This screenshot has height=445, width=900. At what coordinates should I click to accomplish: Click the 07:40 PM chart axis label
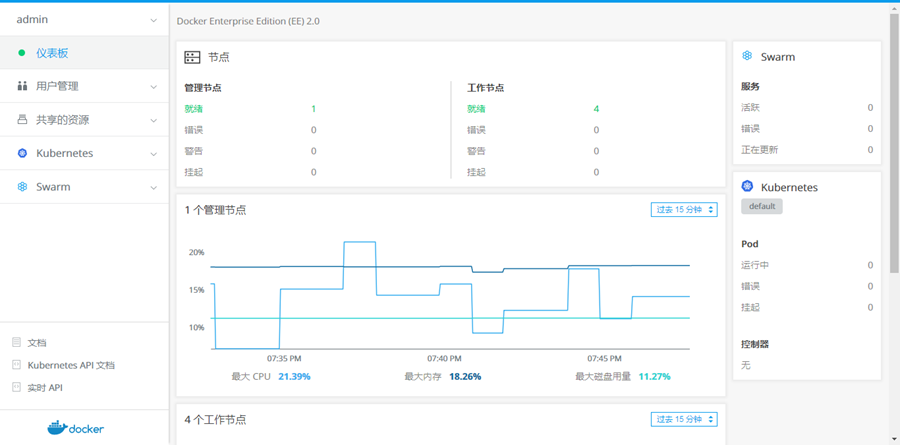[444, 358]
